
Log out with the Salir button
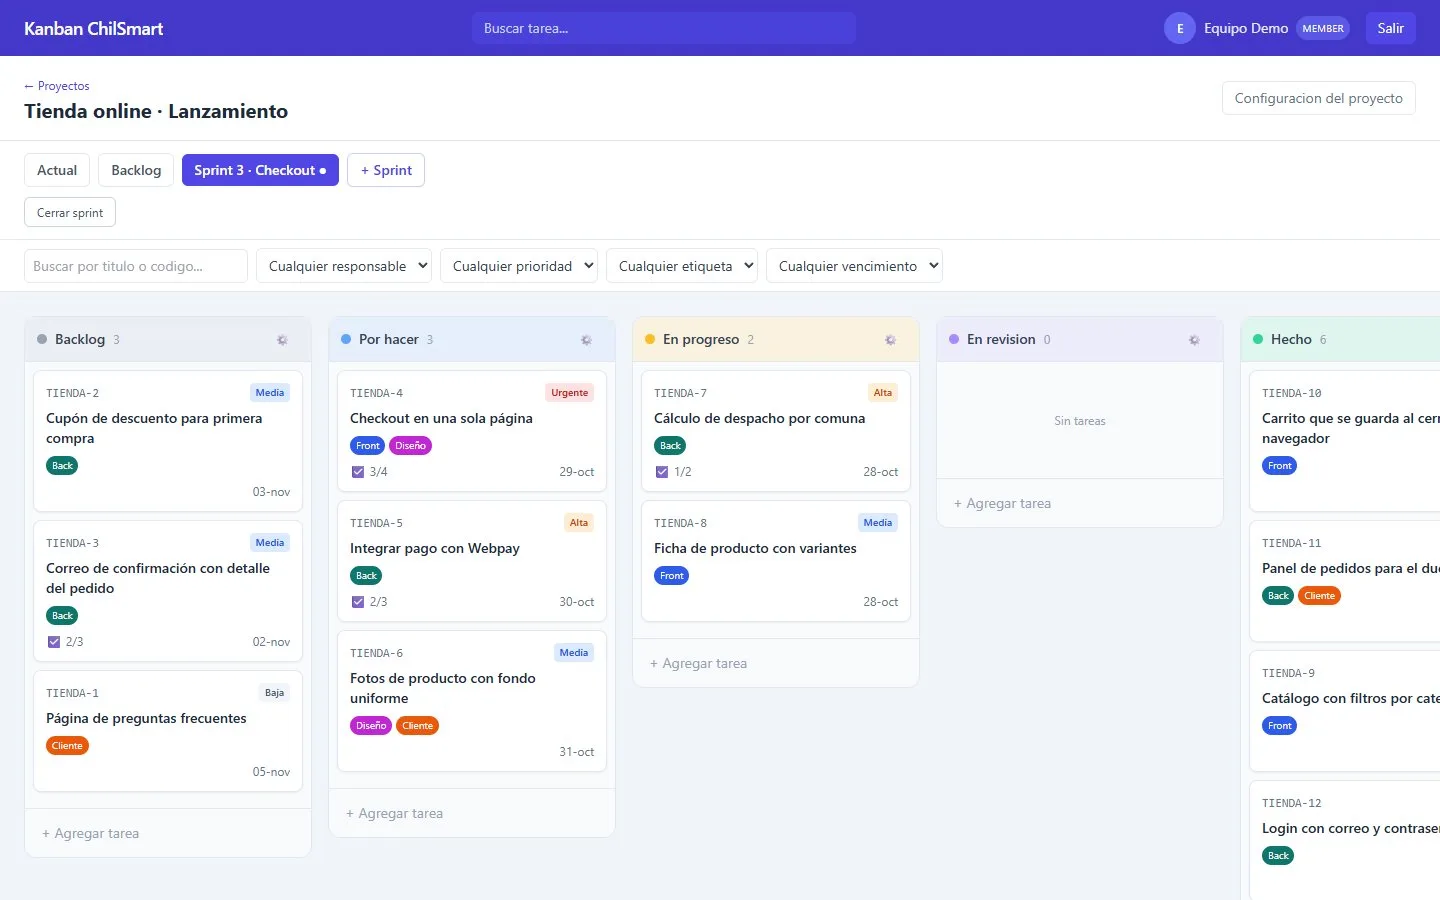[x=1390, y=28]
